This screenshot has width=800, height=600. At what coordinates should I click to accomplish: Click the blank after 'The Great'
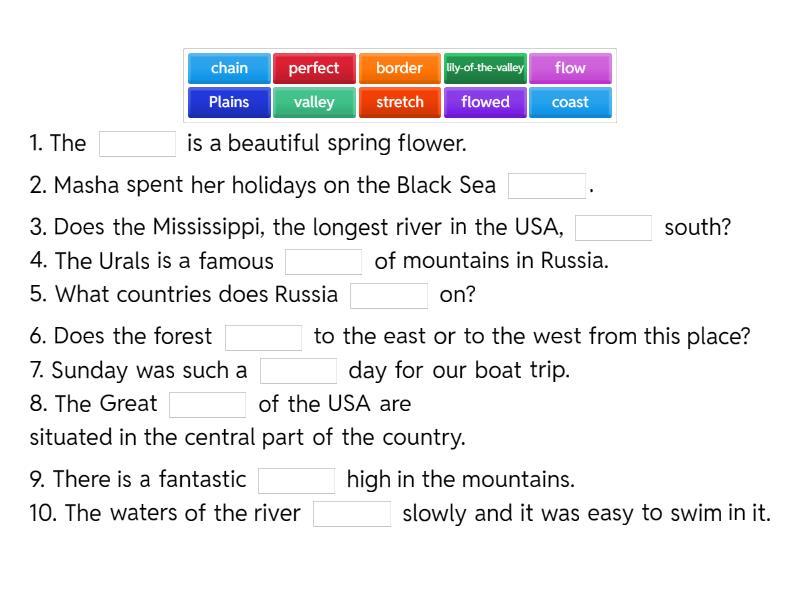(x=208, y=405)
